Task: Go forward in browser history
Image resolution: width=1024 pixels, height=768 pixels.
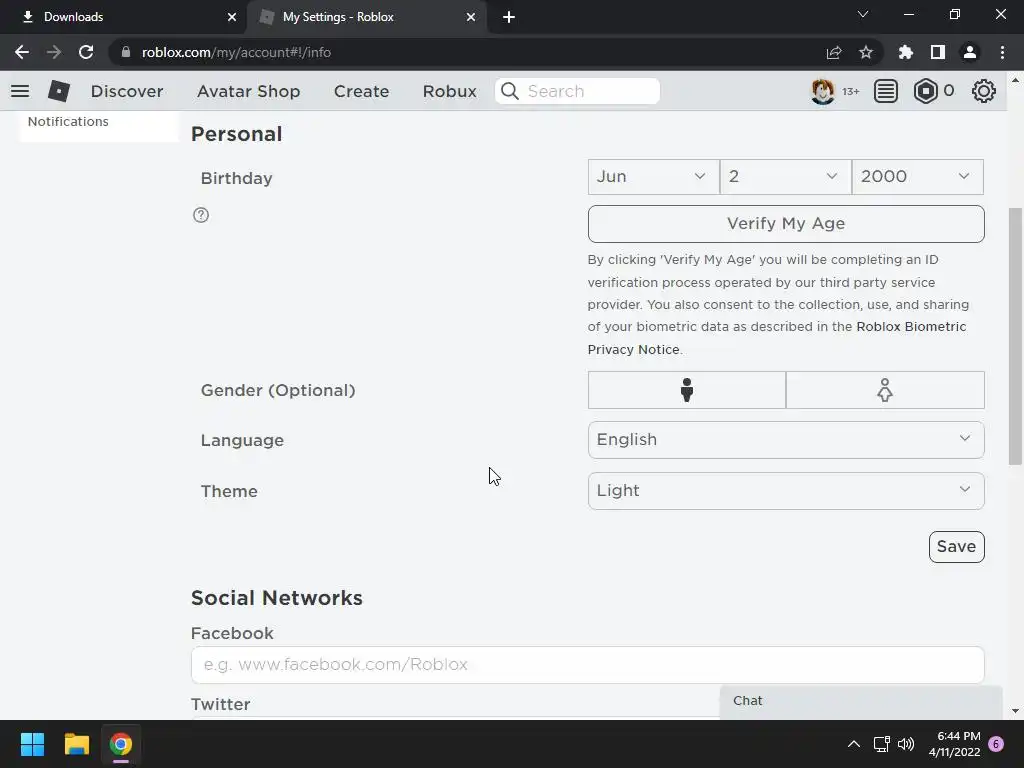Action: [x=54, y=52]
